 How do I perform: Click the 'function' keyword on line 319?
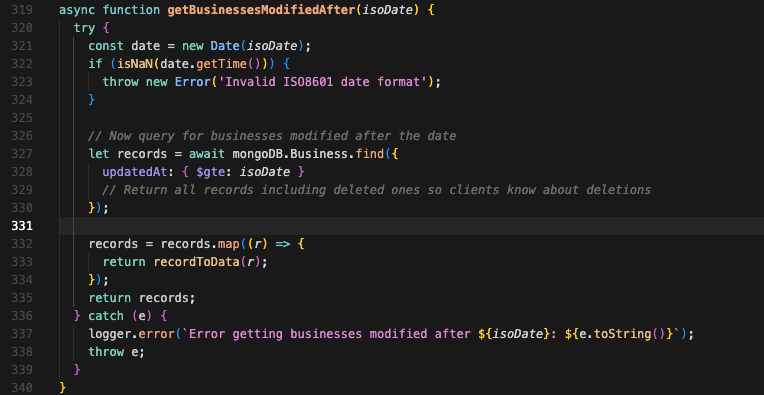click(x=132, y=10)
